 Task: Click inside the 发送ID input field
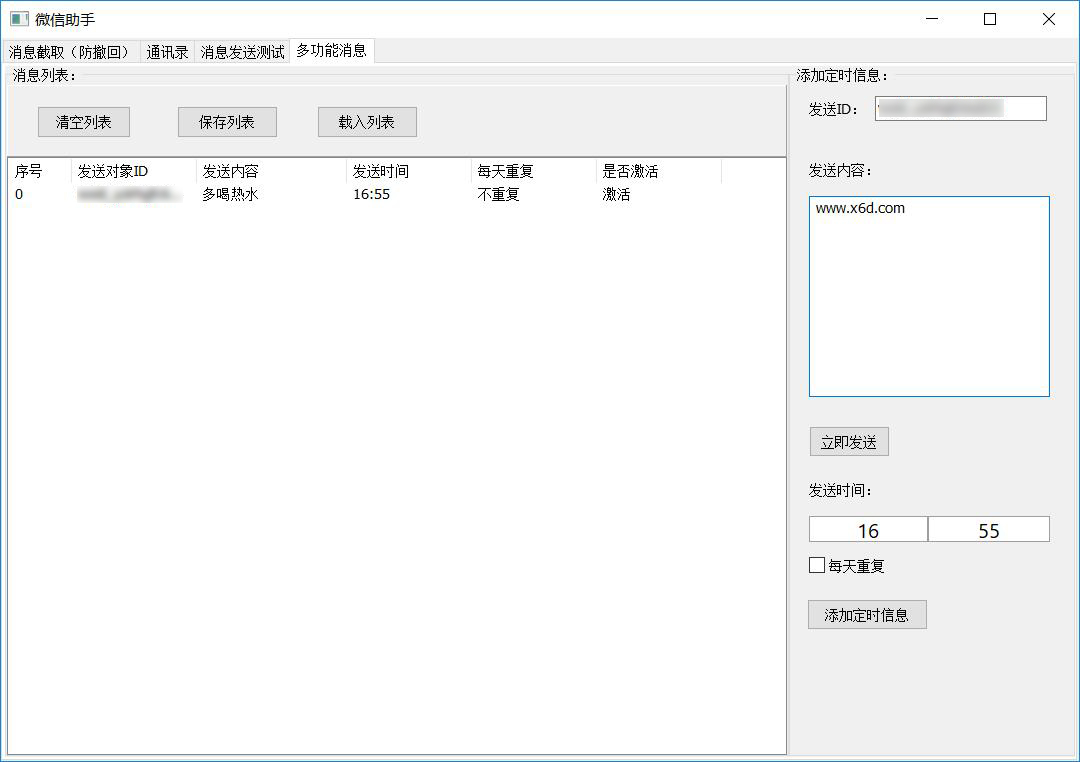click(x=960, y=108)
